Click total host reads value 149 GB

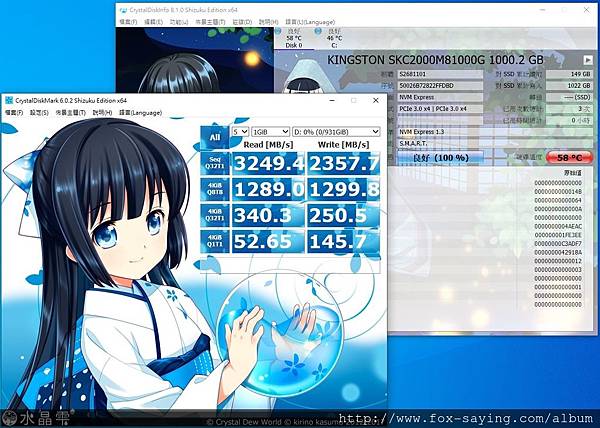point(569,74)
